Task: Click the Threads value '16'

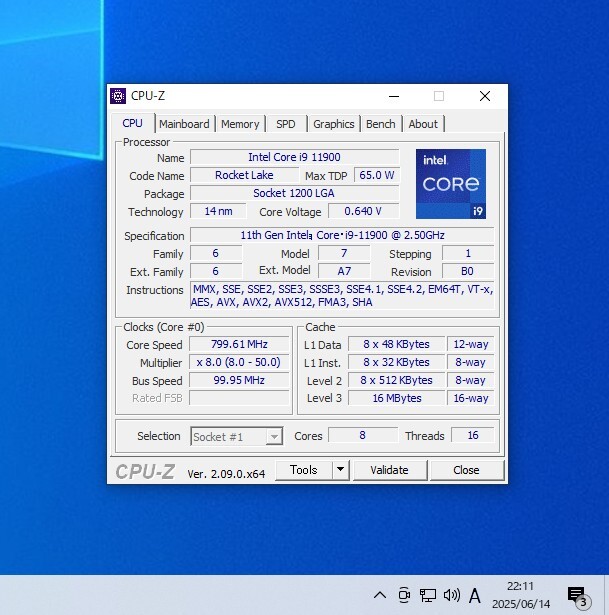Action: click(x=473, y=435)
